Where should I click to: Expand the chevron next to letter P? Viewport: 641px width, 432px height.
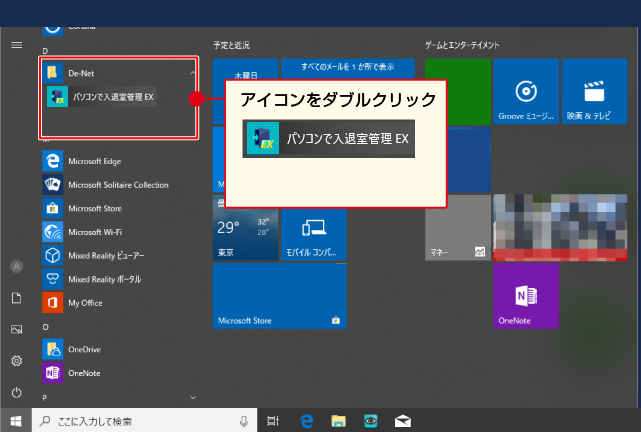[193, 397]
